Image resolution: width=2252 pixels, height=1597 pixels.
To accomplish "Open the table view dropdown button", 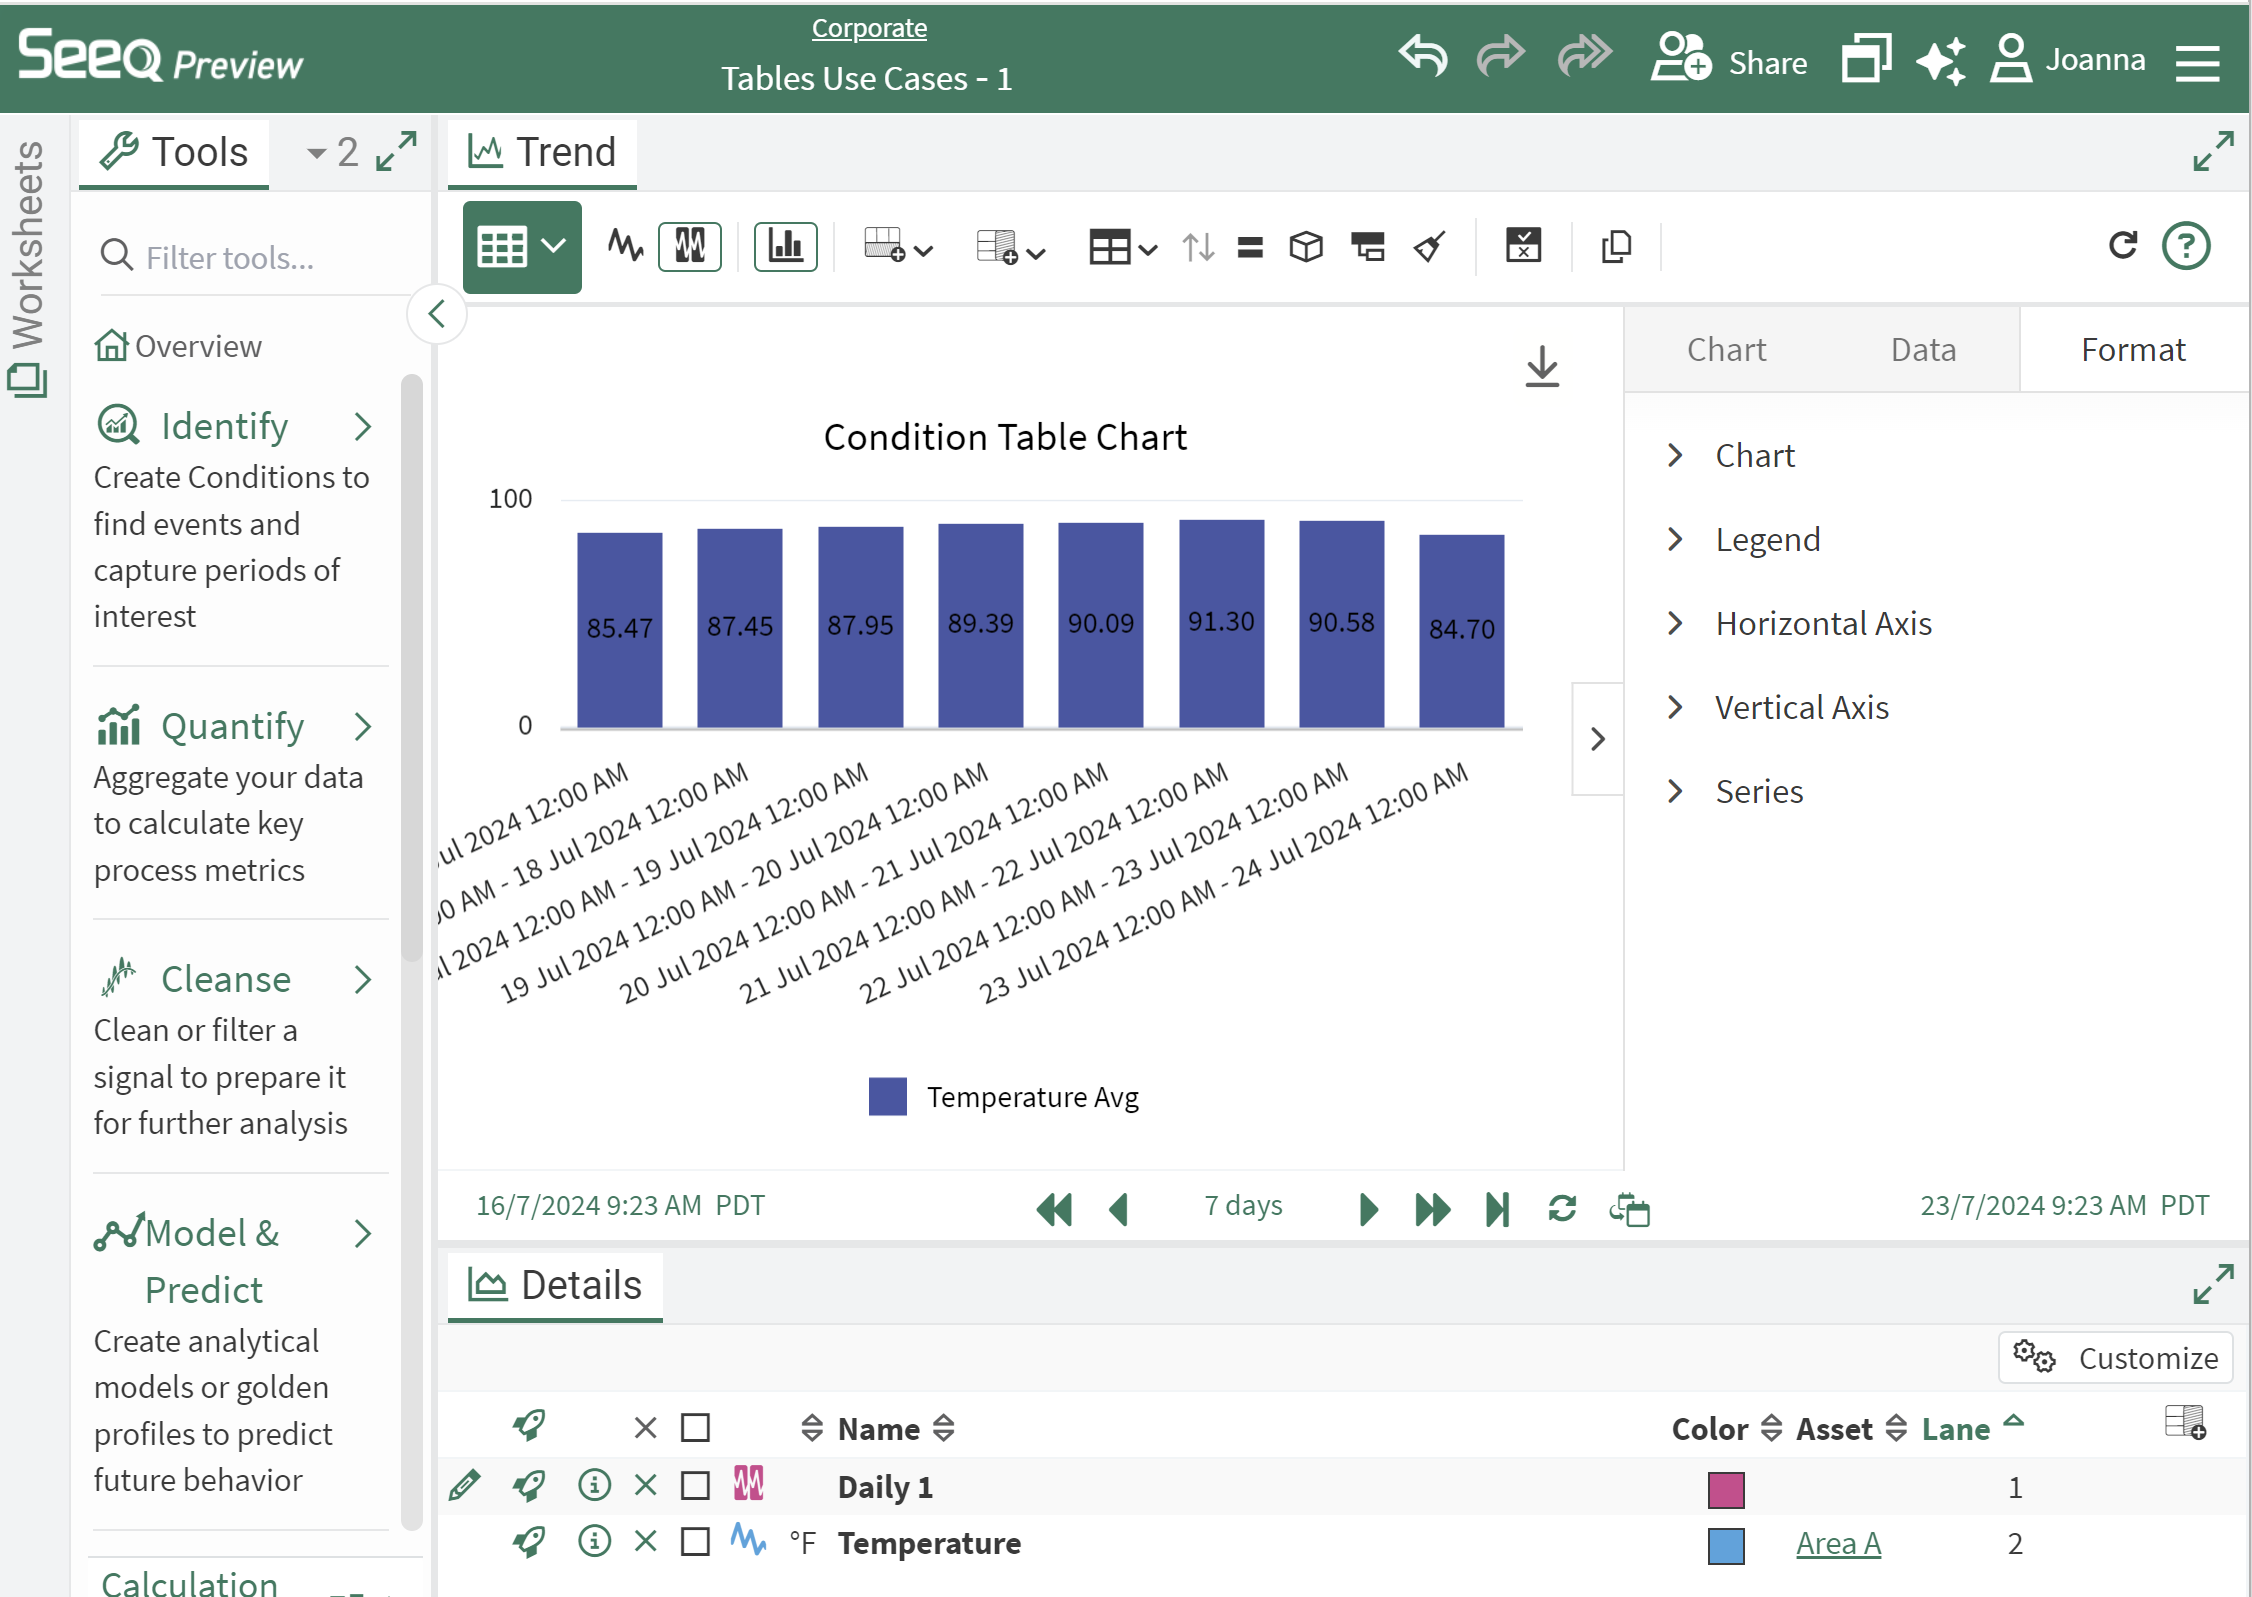I will [x=522, y=247].
